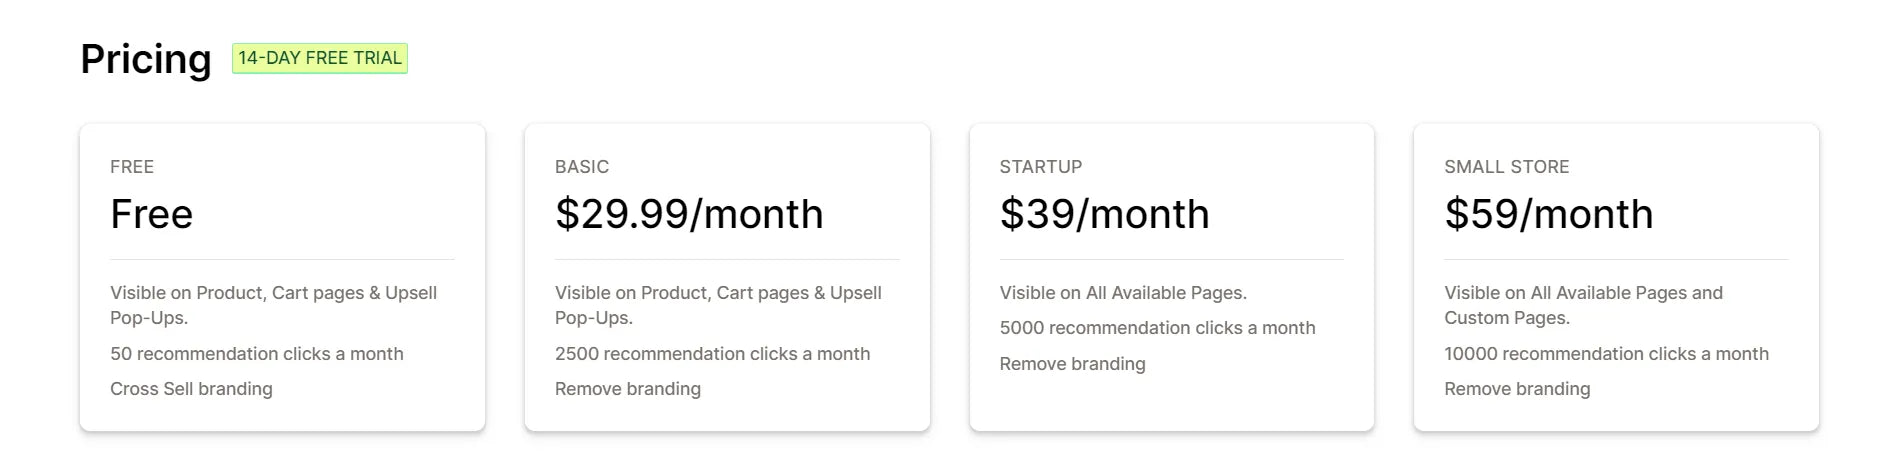Click the $59/month price
1894x466 pixels.
1549,214
